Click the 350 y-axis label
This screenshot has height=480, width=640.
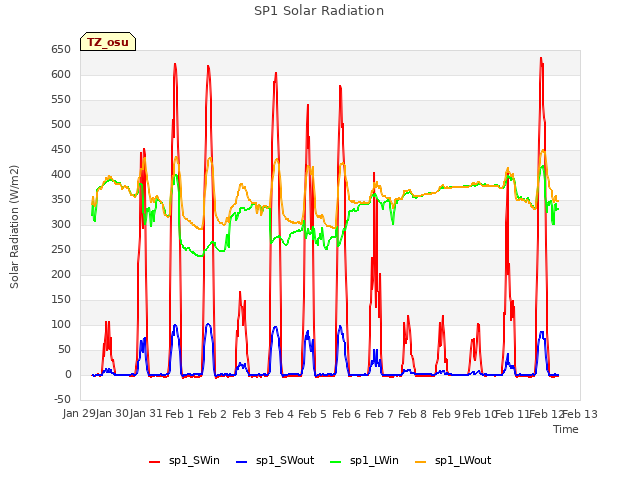[x=61, y=200]
